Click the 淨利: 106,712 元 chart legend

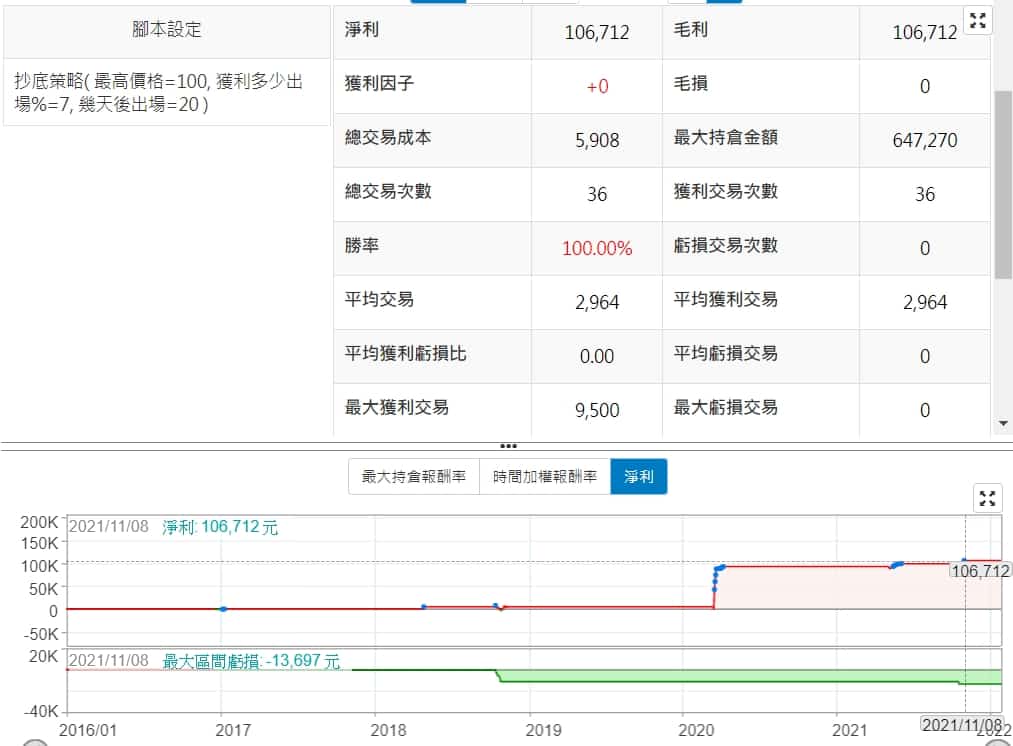(x=220, y=527)
